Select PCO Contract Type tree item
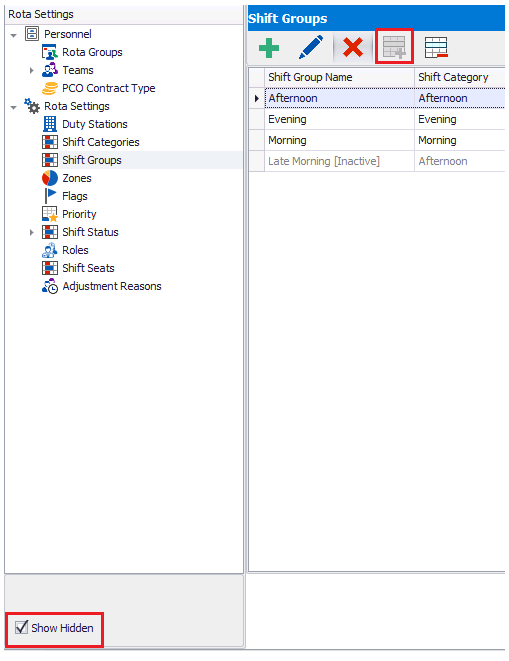The width and height of the screenshot is (509, 661). (x=109, y=88)
